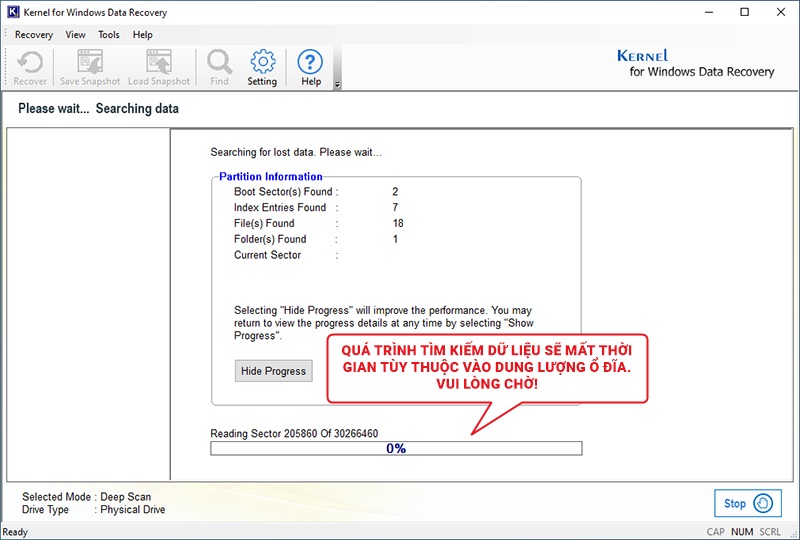Click the Hide Progress button
This screenshot has height=540, width=800.
[273, 371]
